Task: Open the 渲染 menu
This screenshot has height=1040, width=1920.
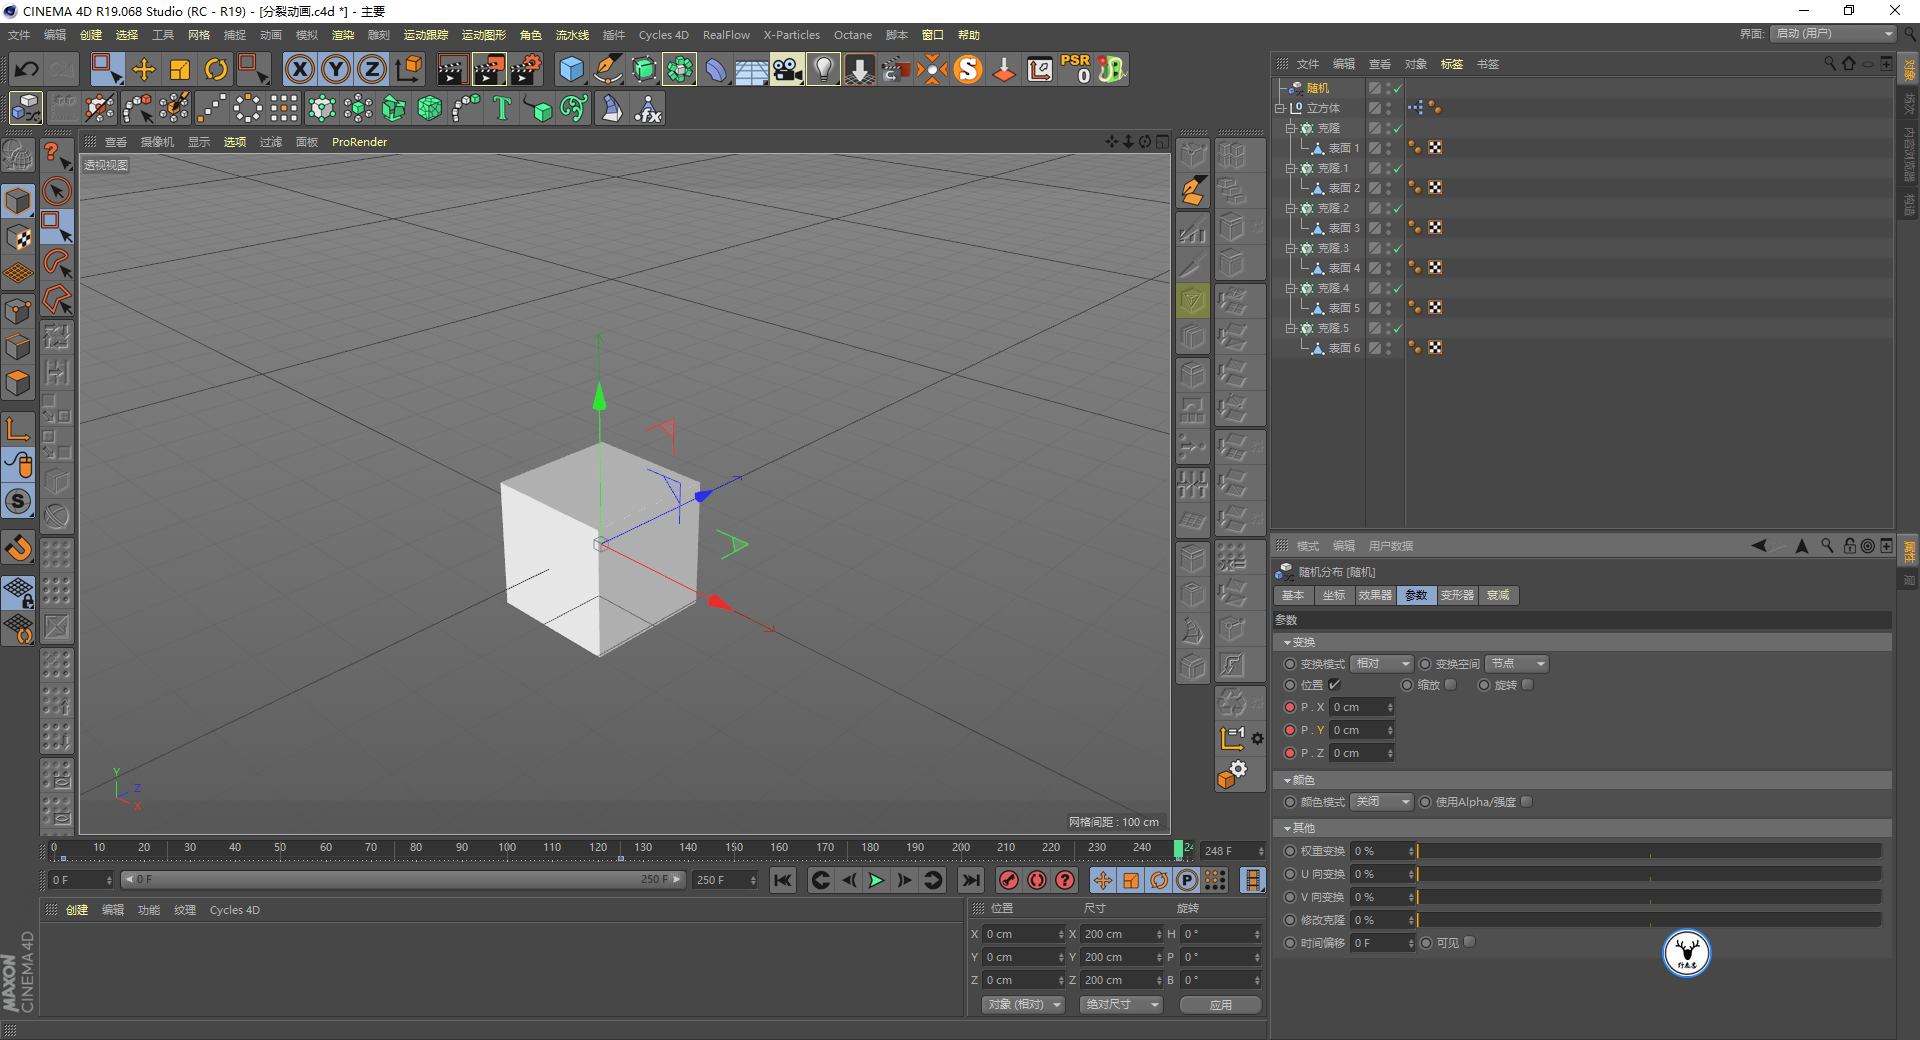Action: [x=342, y=35]
